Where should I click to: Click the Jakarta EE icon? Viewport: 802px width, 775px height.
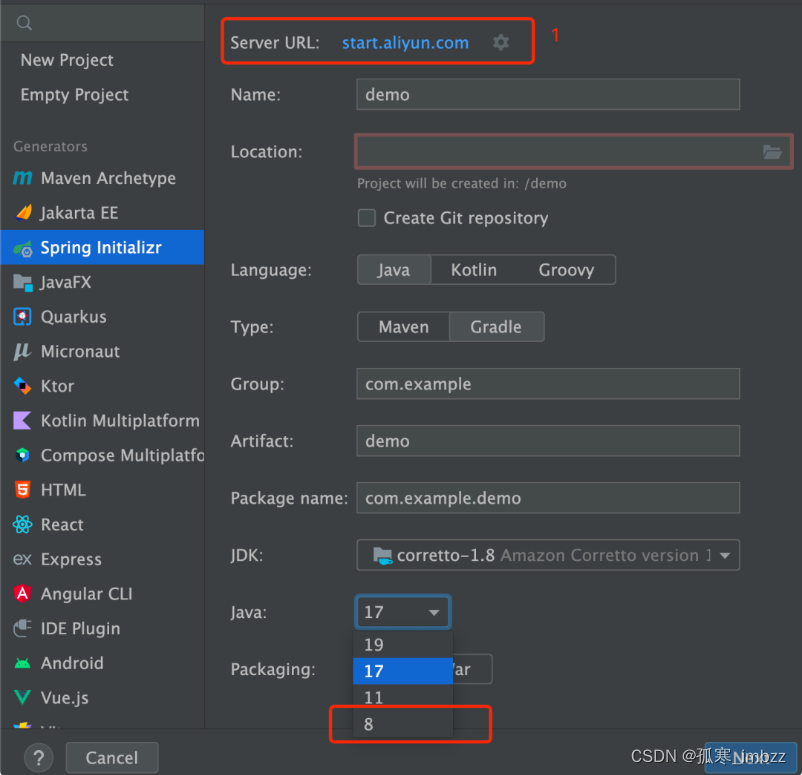(x=23, y=212)
